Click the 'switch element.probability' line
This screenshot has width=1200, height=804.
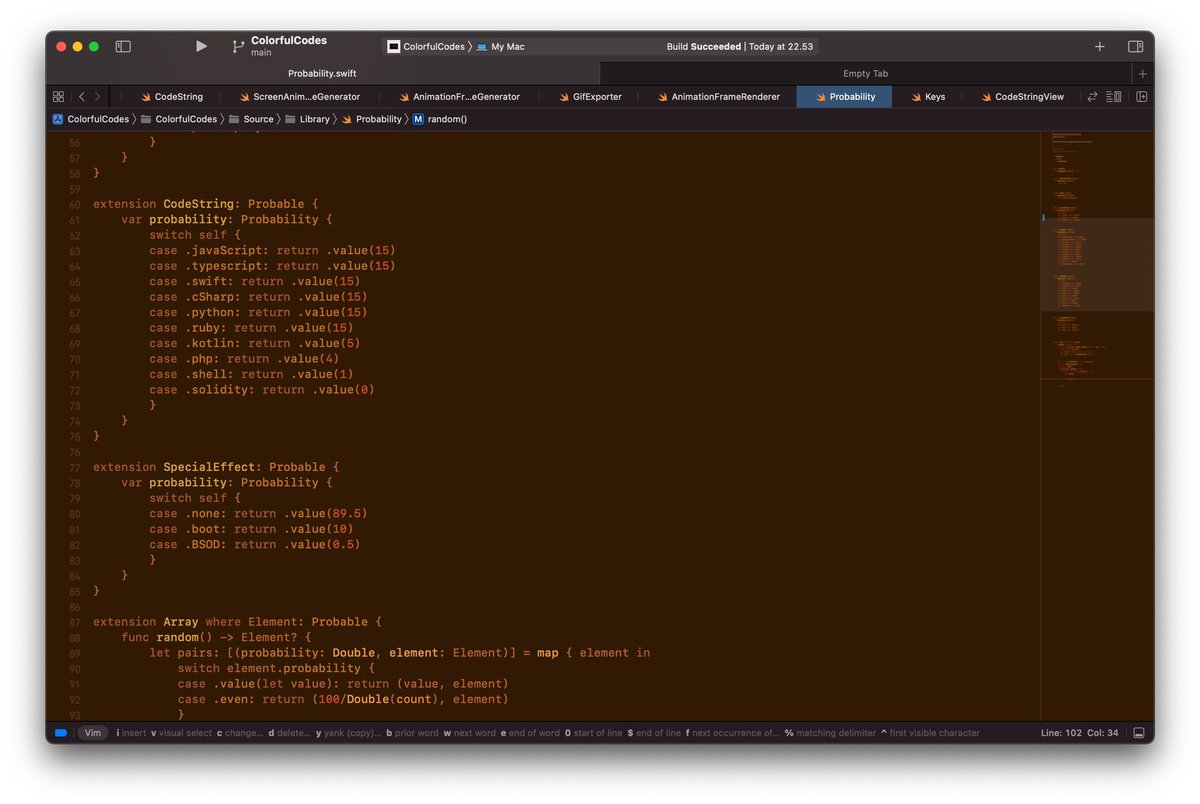click(x=276, y=668)
